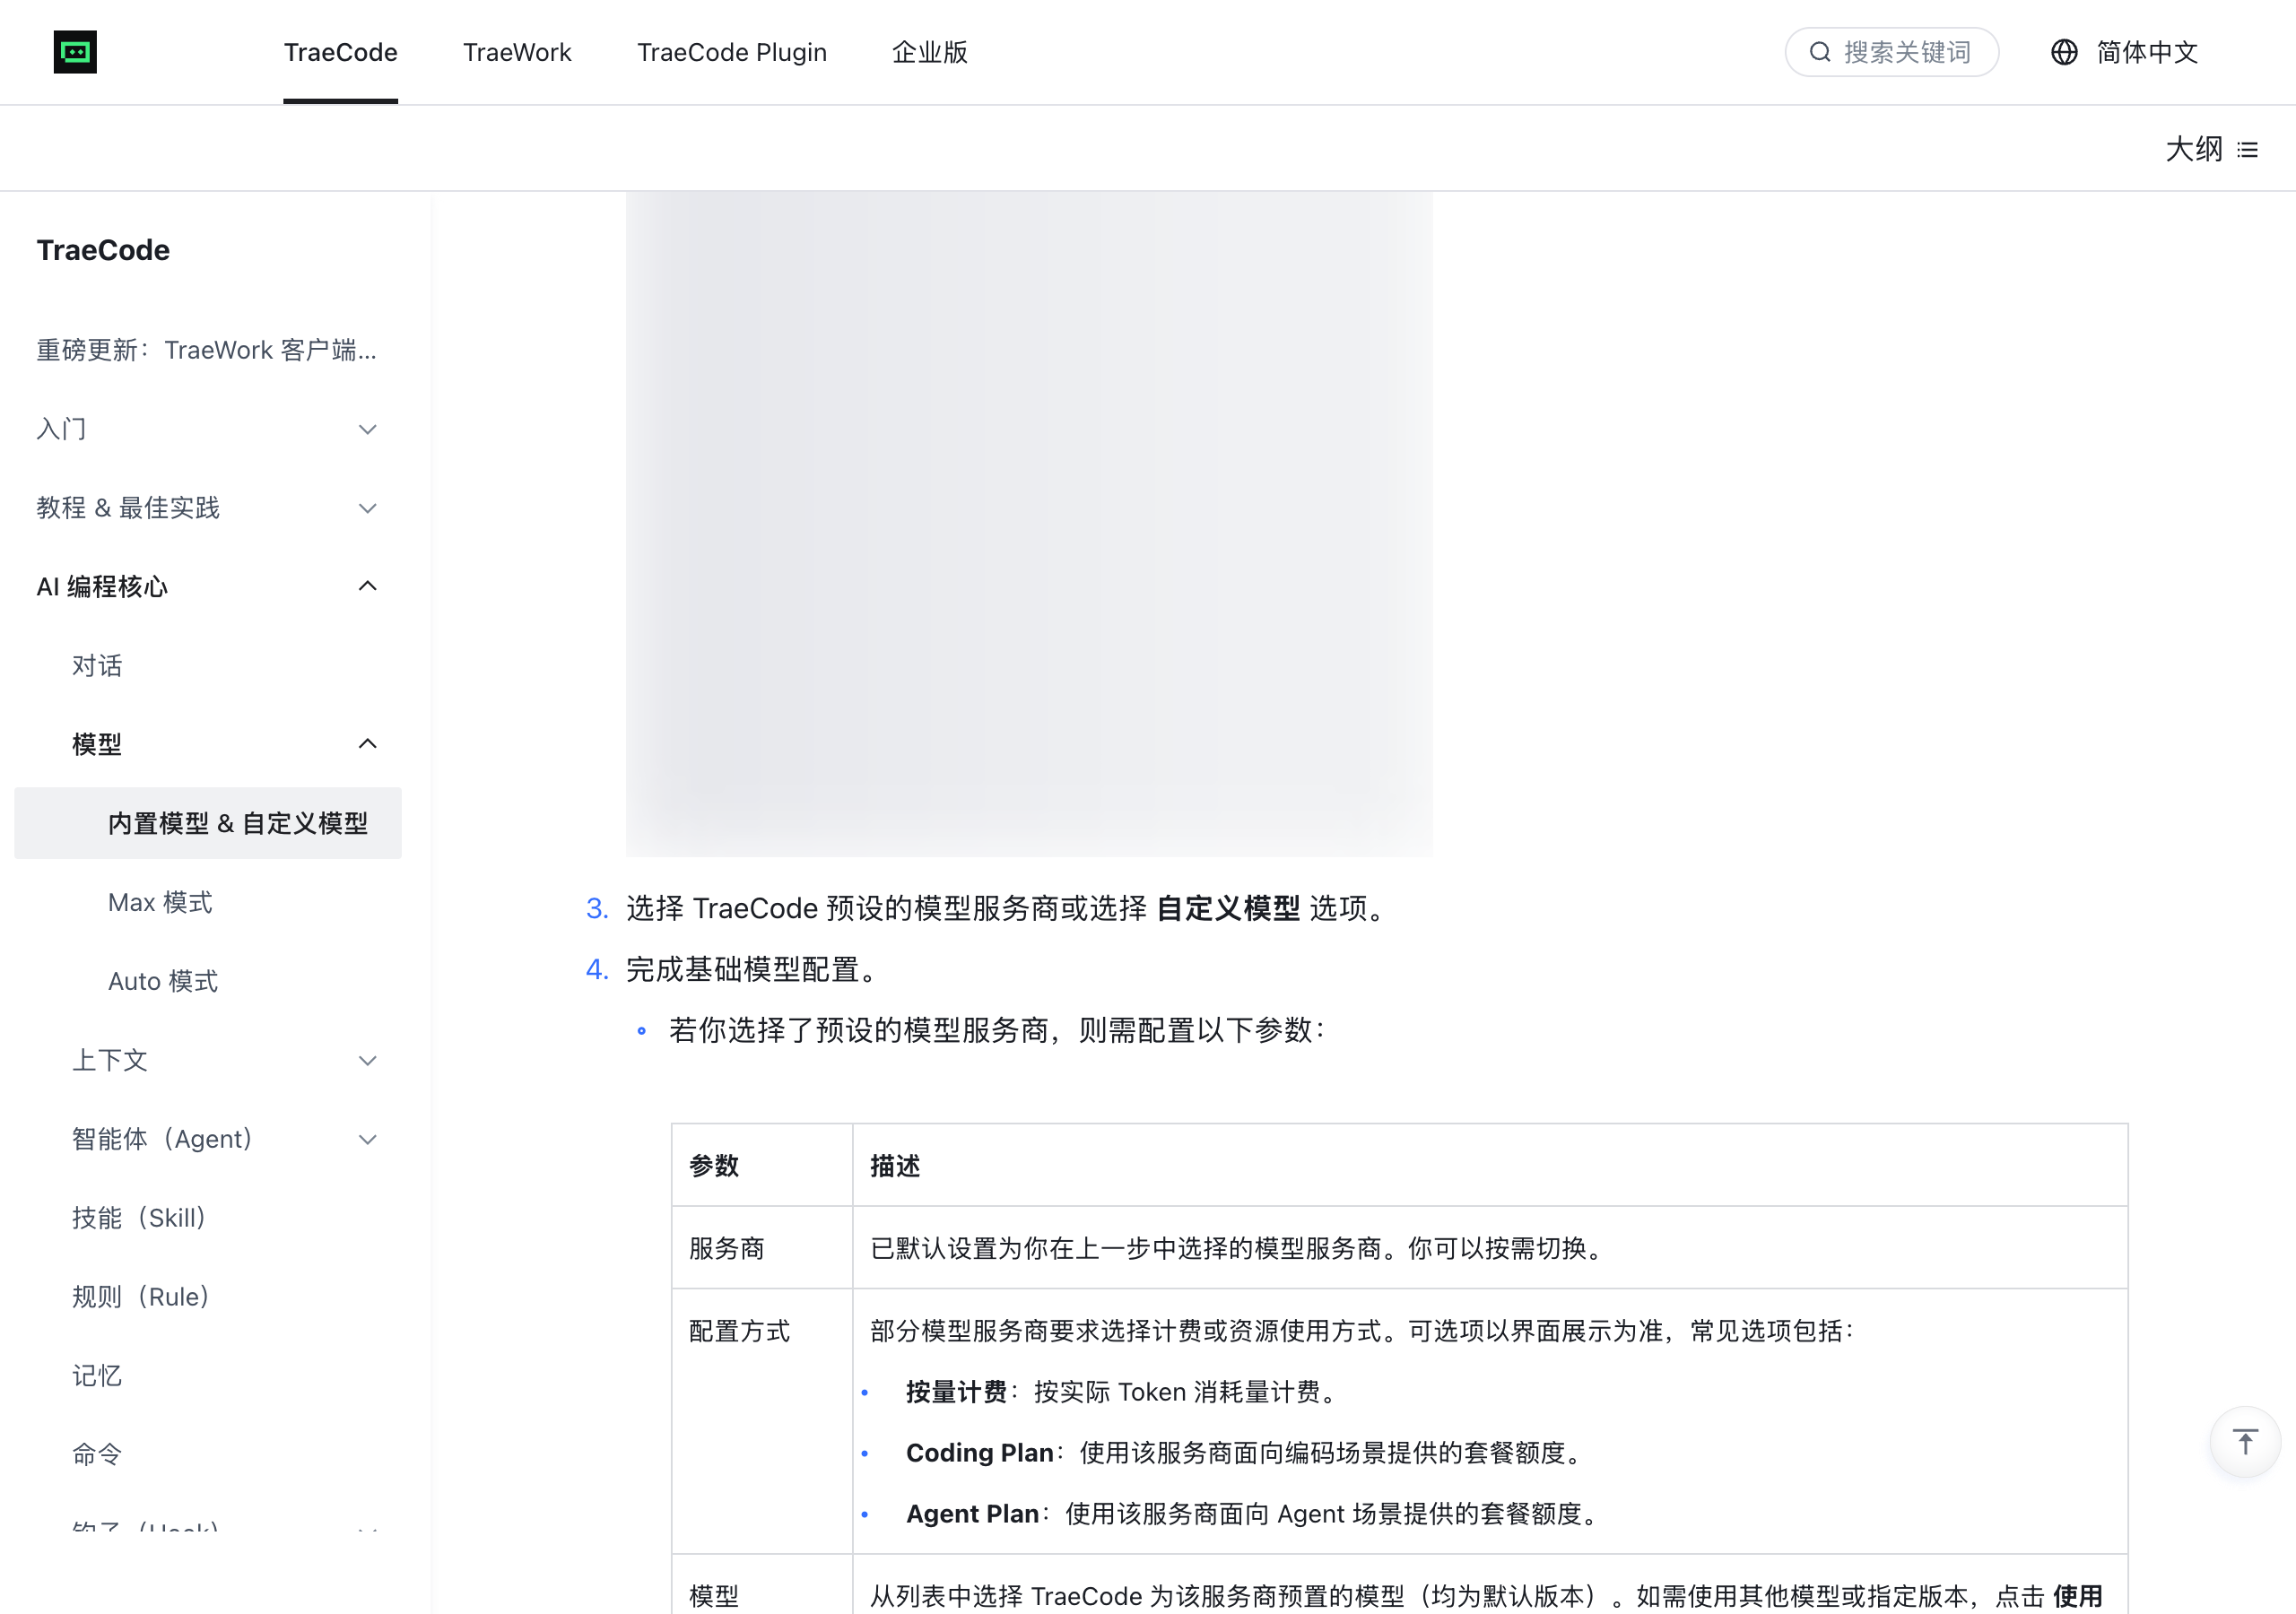Click the Agent Plan bullet text
Image resolution: width=2296 pixels, height=1614 pixels.
click(972, 1514)
